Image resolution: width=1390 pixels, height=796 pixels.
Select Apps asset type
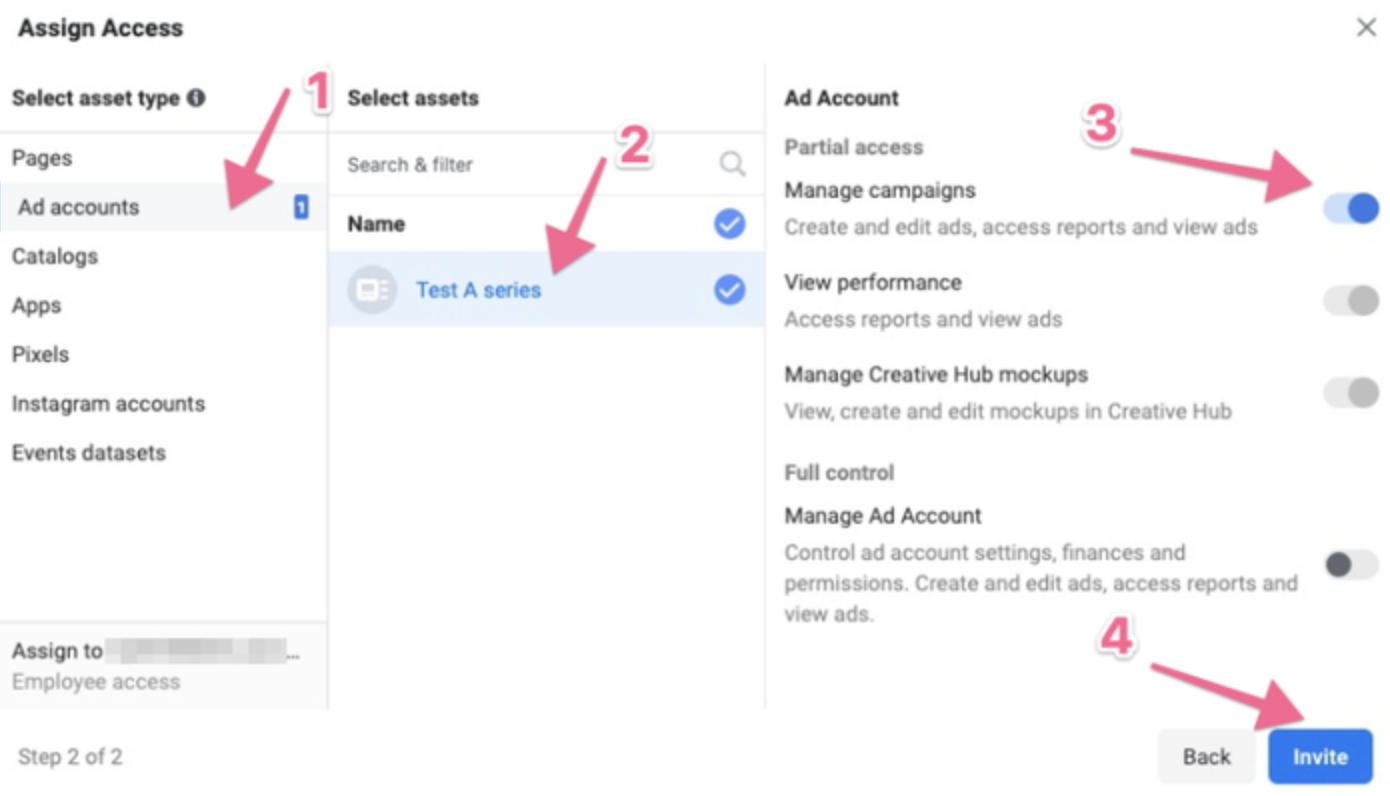tap(36, 305)
